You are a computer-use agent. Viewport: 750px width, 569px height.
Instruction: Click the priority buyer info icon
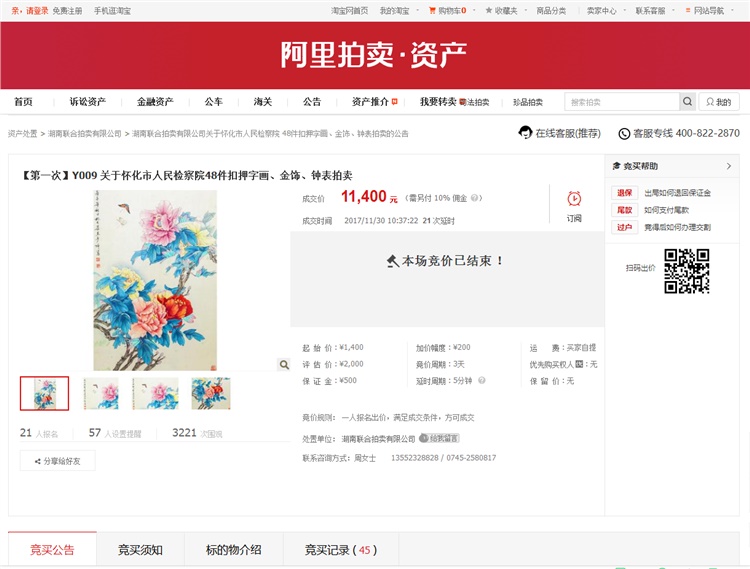[579, 364]
